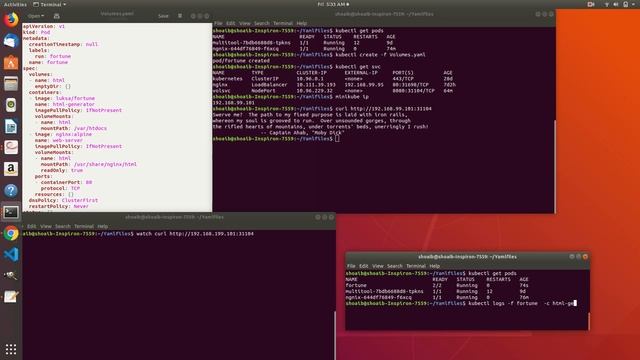Open Edit menu in bottom-left terminal
640x360 pixels.
(31, 226)
